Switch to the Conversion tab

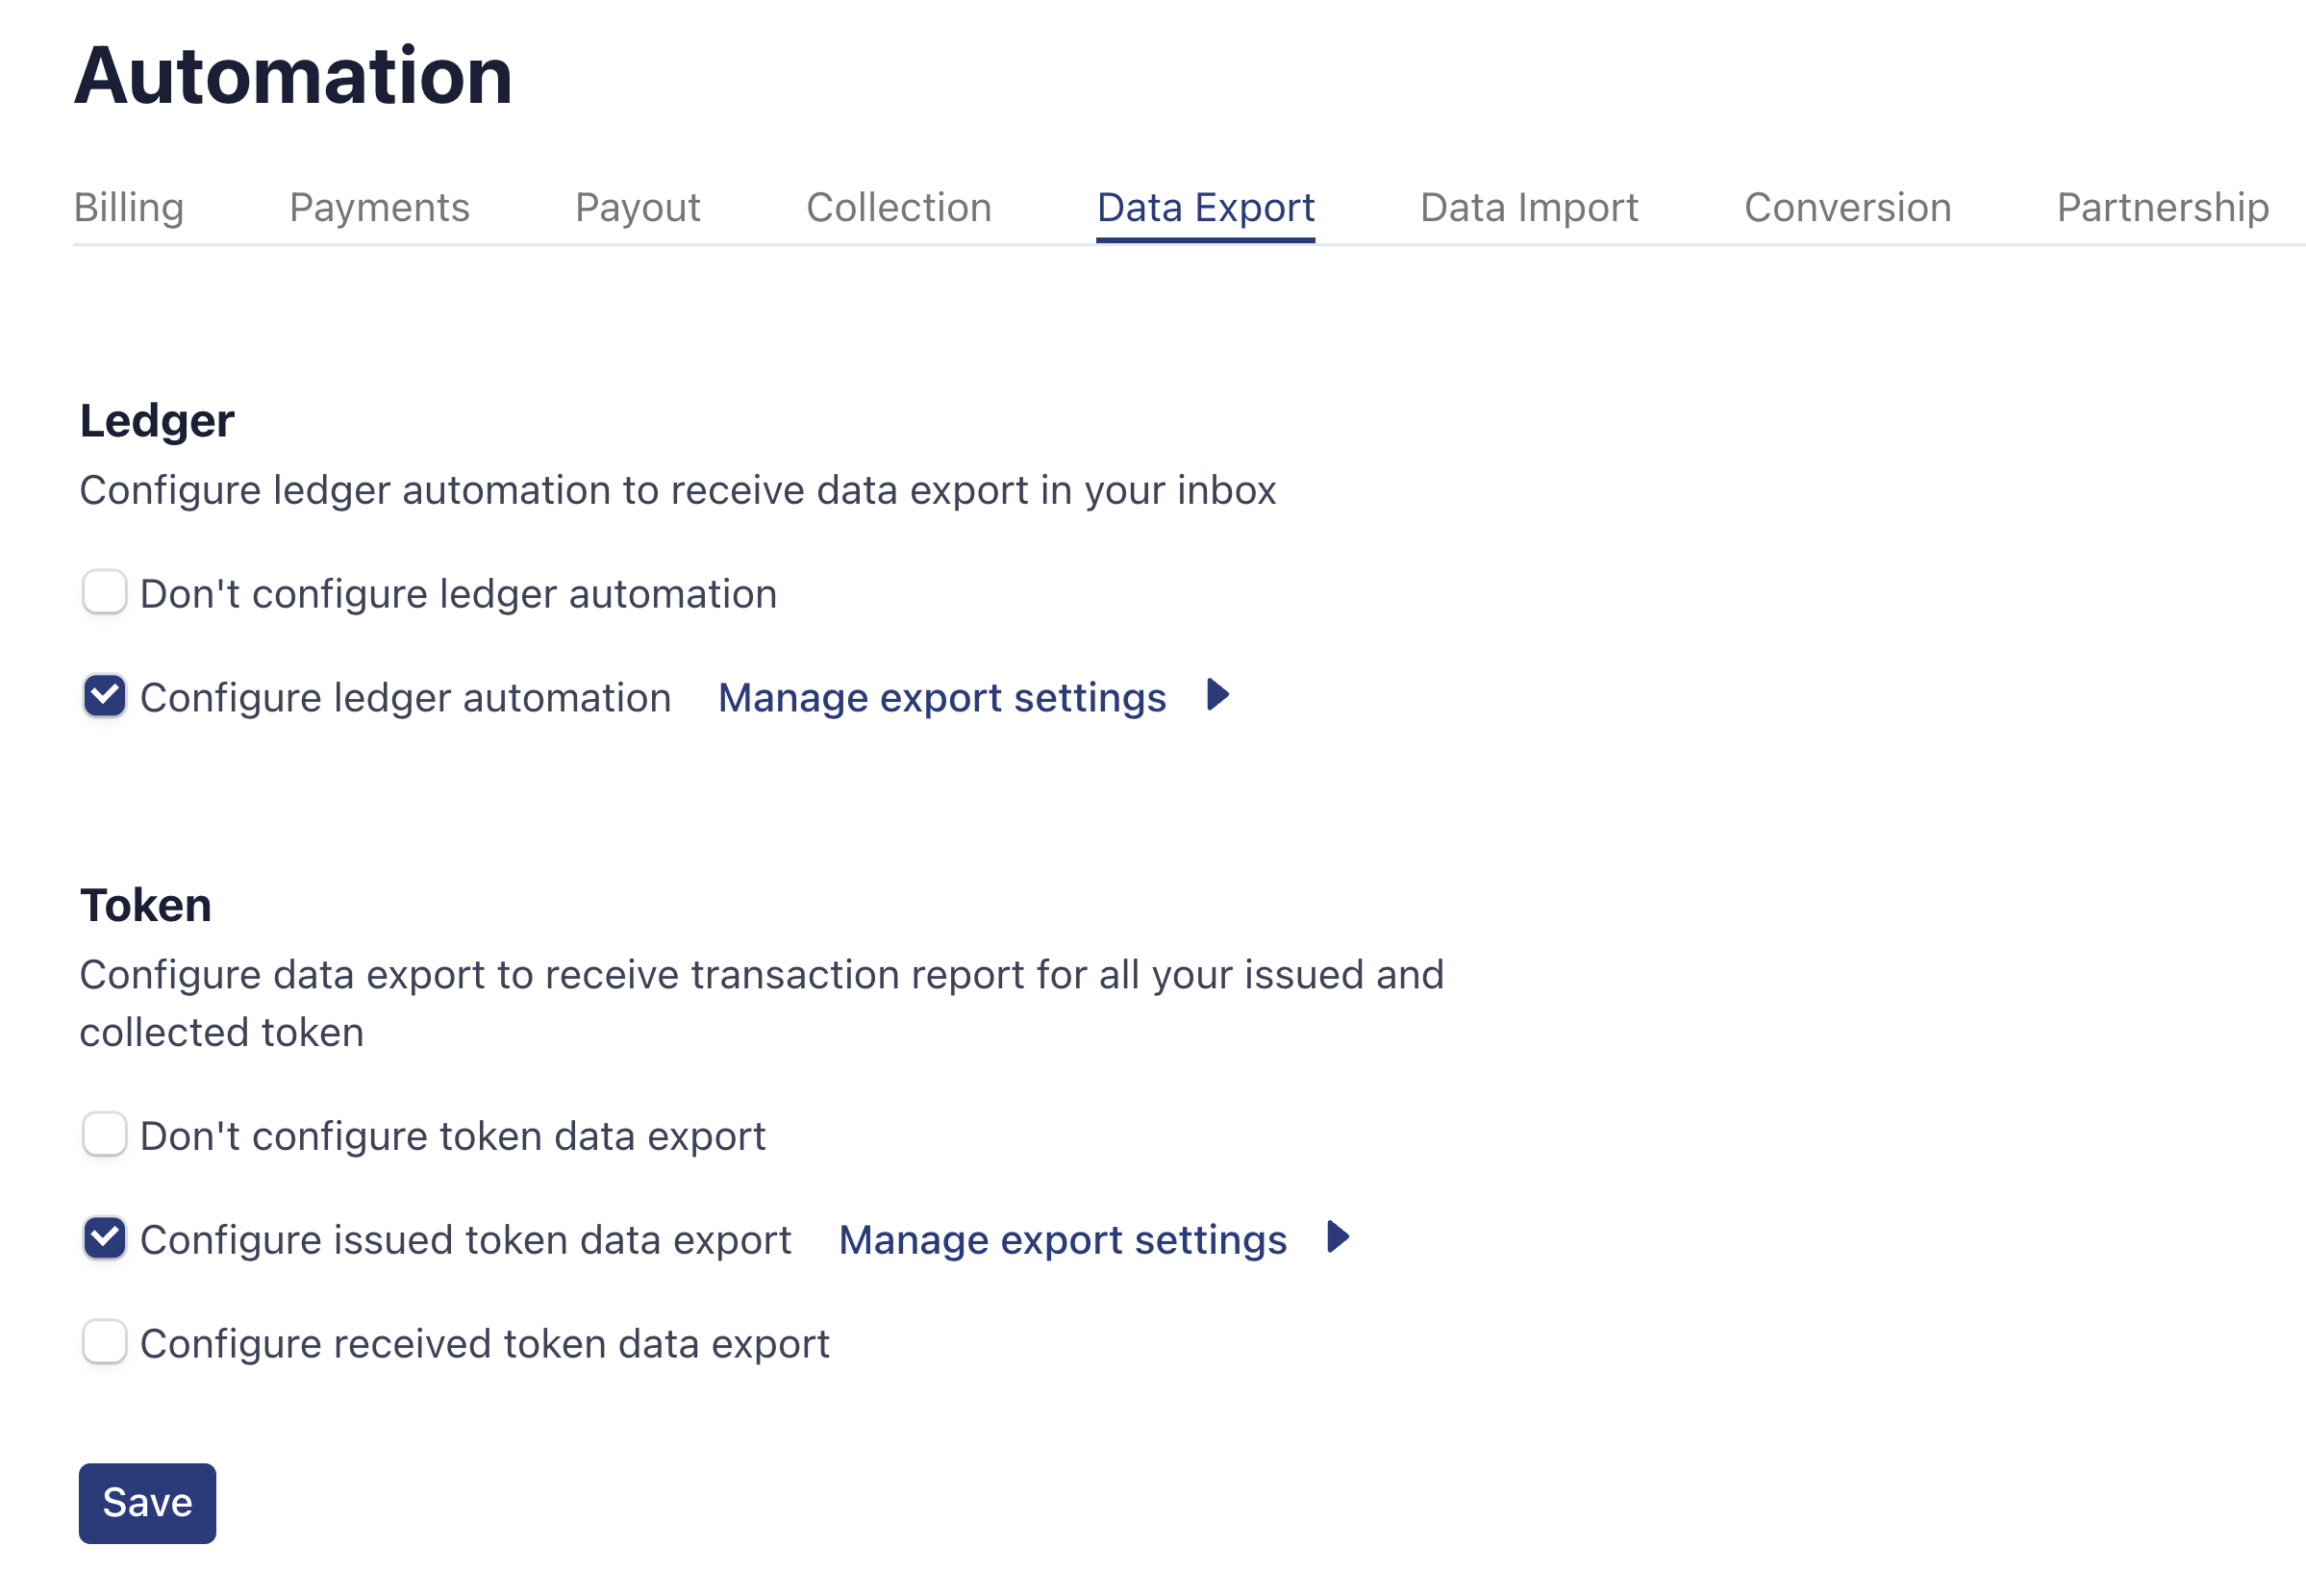coord(1846,208)
